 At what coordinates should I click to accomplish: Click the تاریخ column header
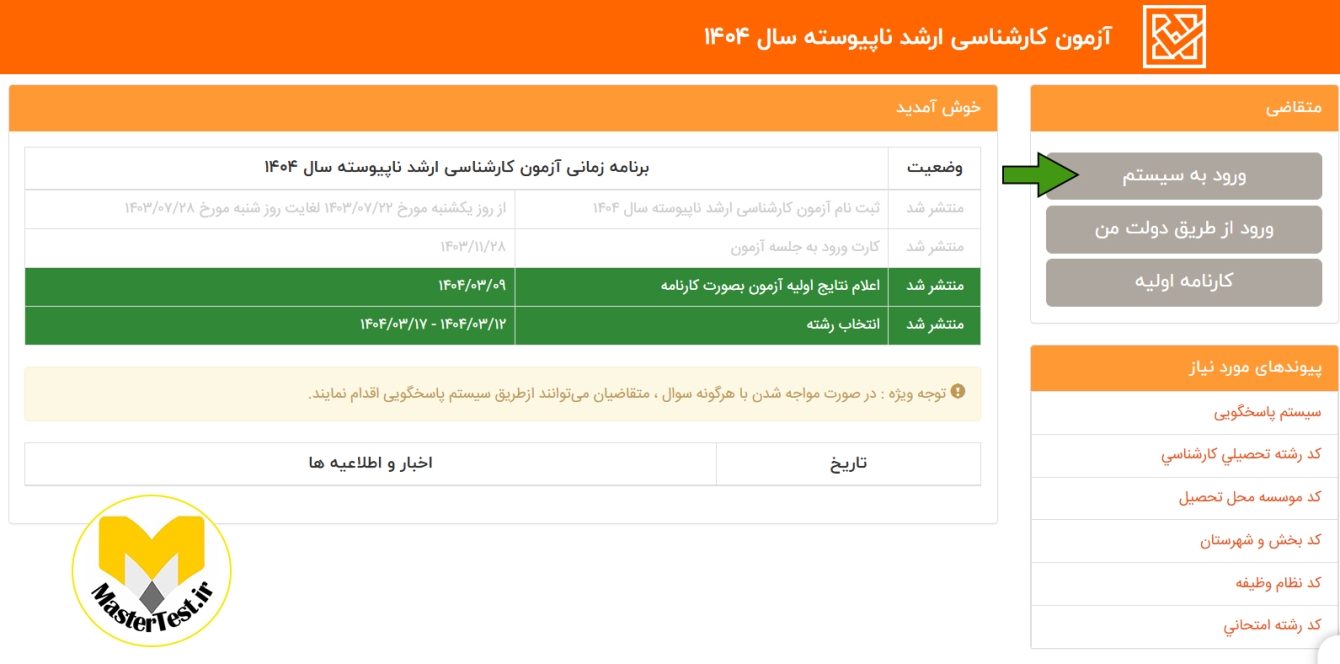pyautogui.click(x=849, y=464)
